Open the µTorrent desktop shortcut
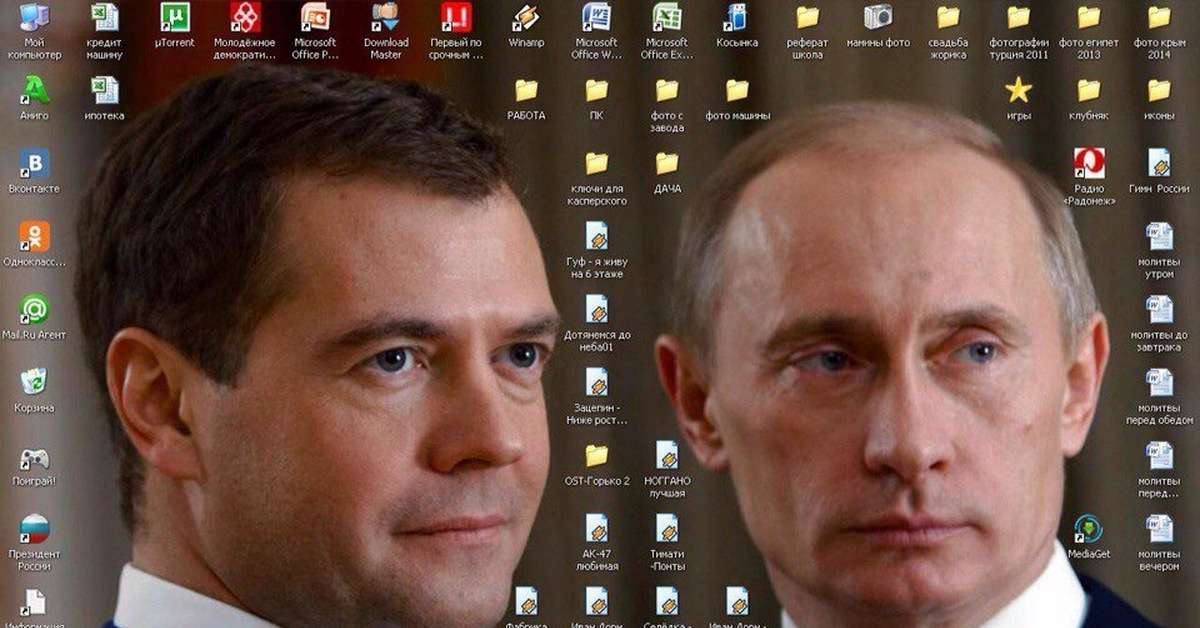Screen dimensions: 1200x628 click(x=175, y=18)
